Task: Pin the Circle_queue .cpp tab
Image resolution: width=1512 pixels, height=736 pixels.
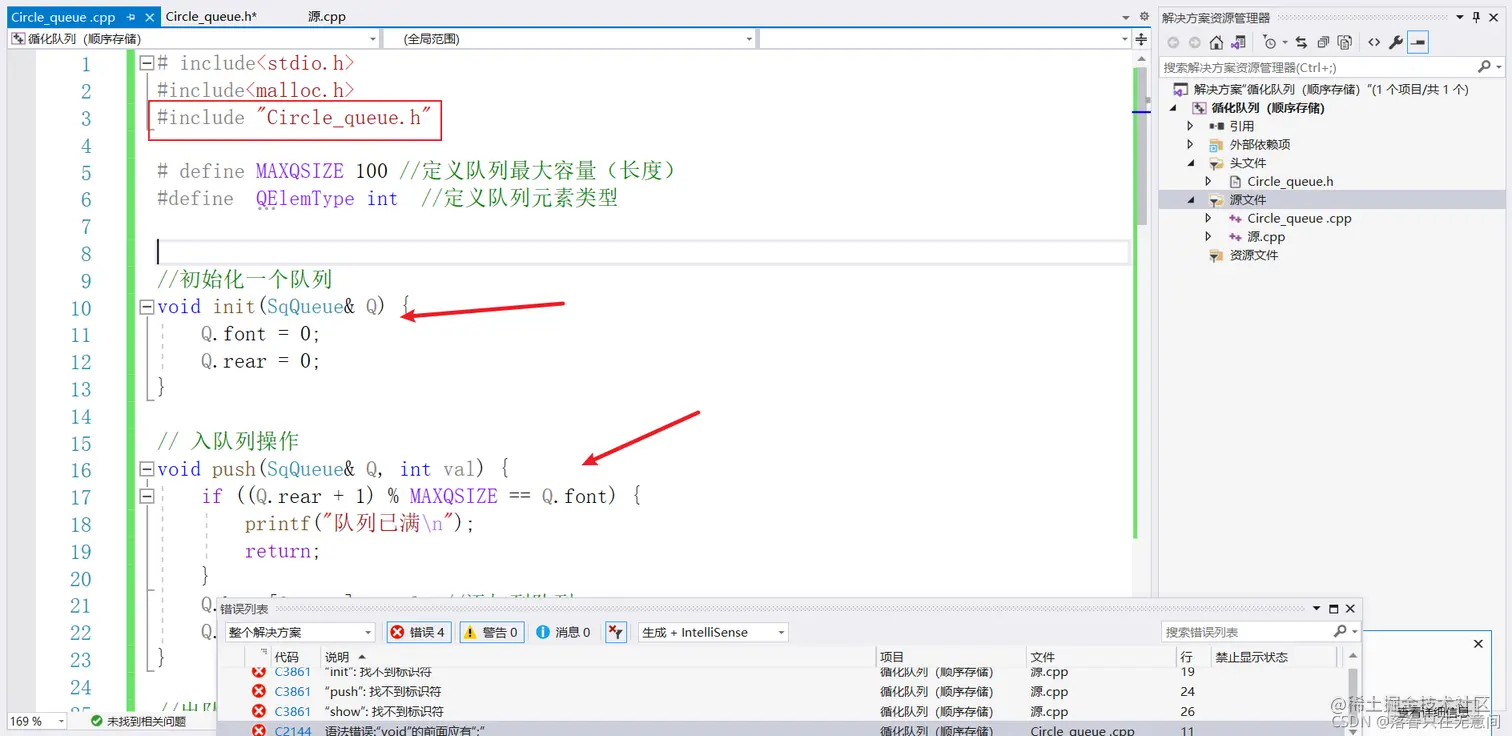Action: point(131,17)
